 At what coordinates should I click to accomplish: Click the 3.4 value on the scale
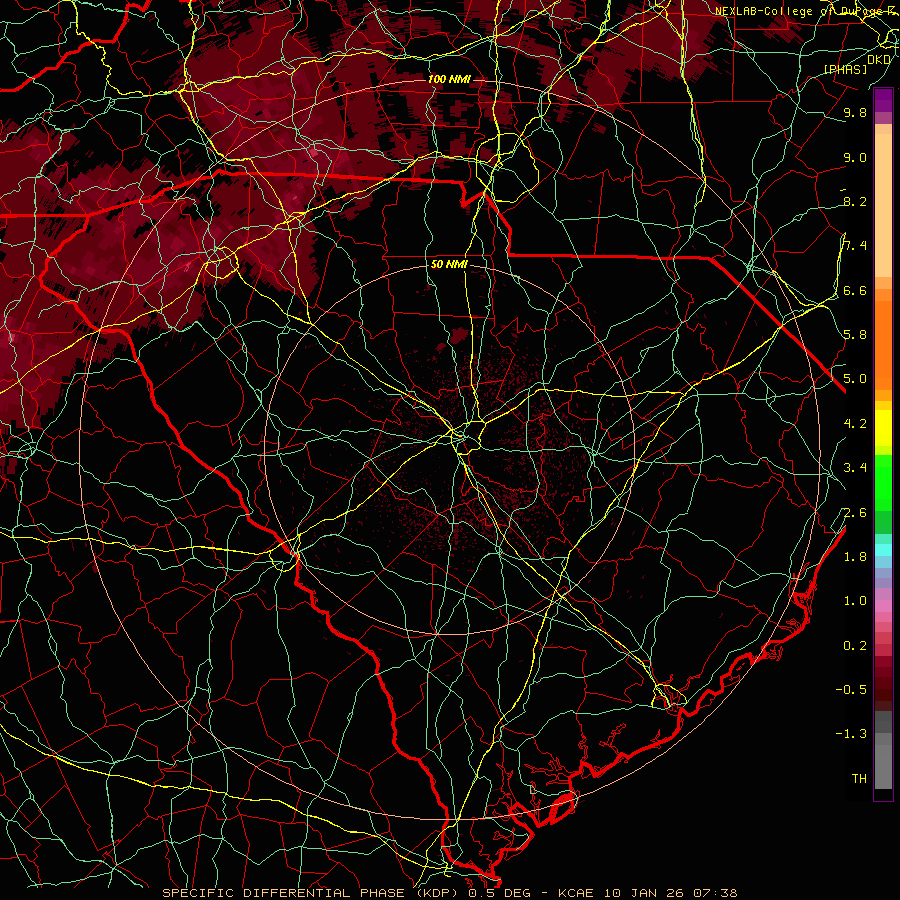(x=855, y=468)
